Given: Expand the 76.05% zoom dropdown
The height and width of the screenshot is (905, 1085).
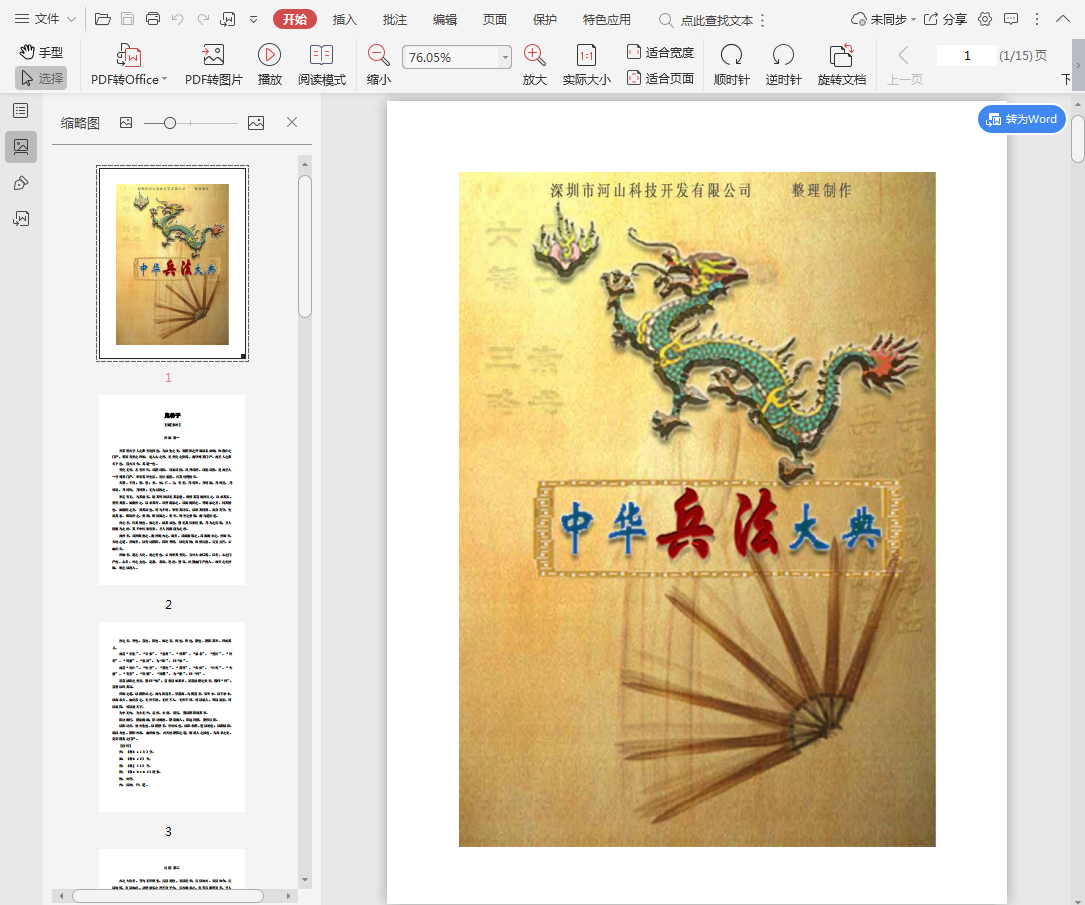Looking at the screenshot, I should coord(504,58).
